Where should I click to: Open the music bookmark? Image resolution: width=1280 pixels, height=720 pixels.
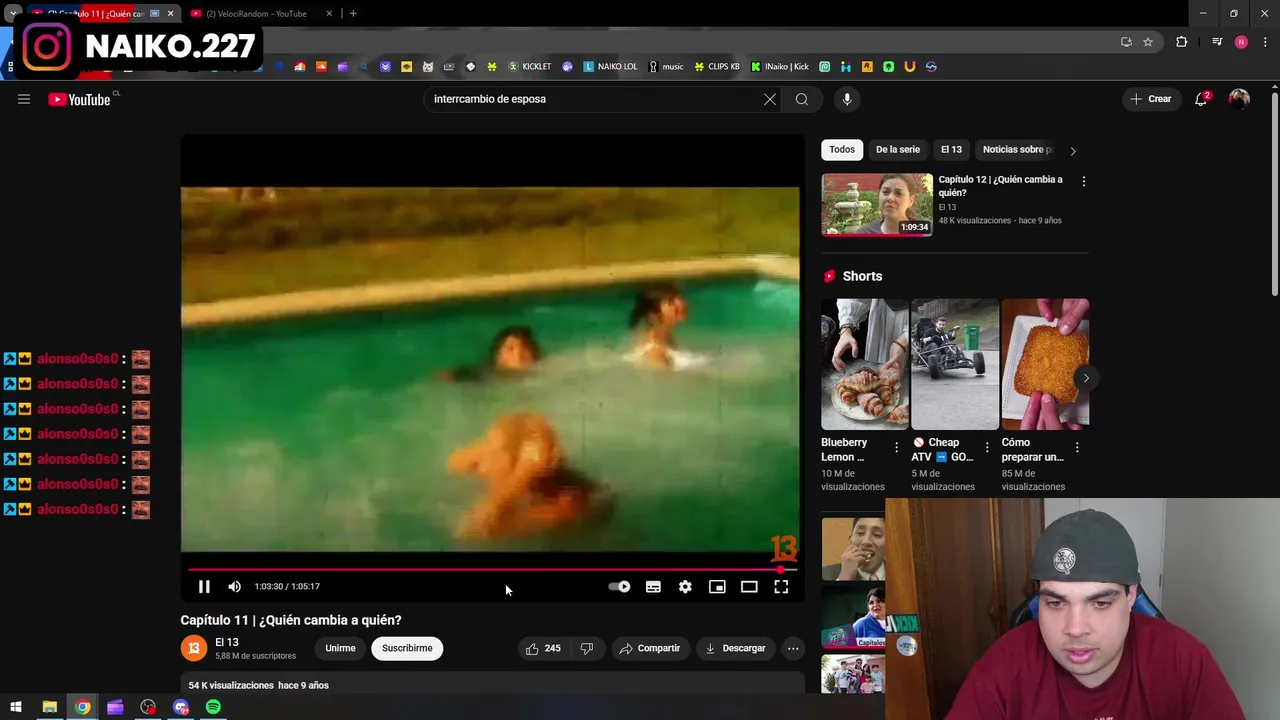coord(666,67)
